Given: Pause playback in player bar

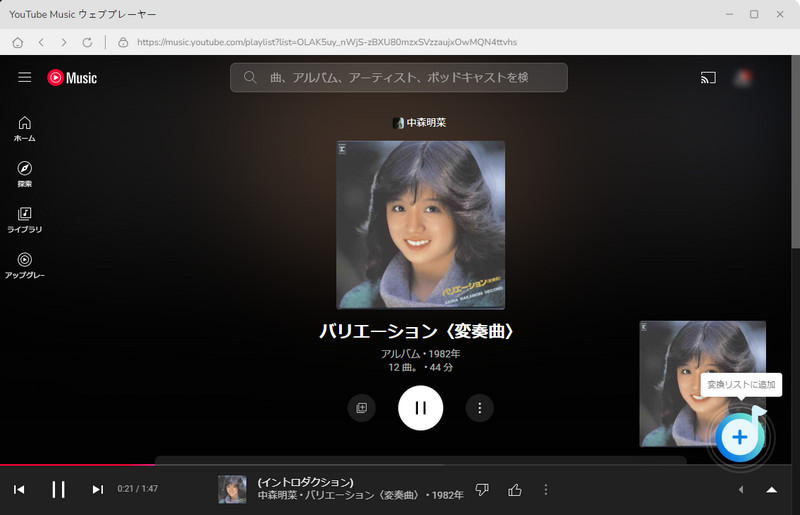Looking at the screenshot, I should (58, 489).
